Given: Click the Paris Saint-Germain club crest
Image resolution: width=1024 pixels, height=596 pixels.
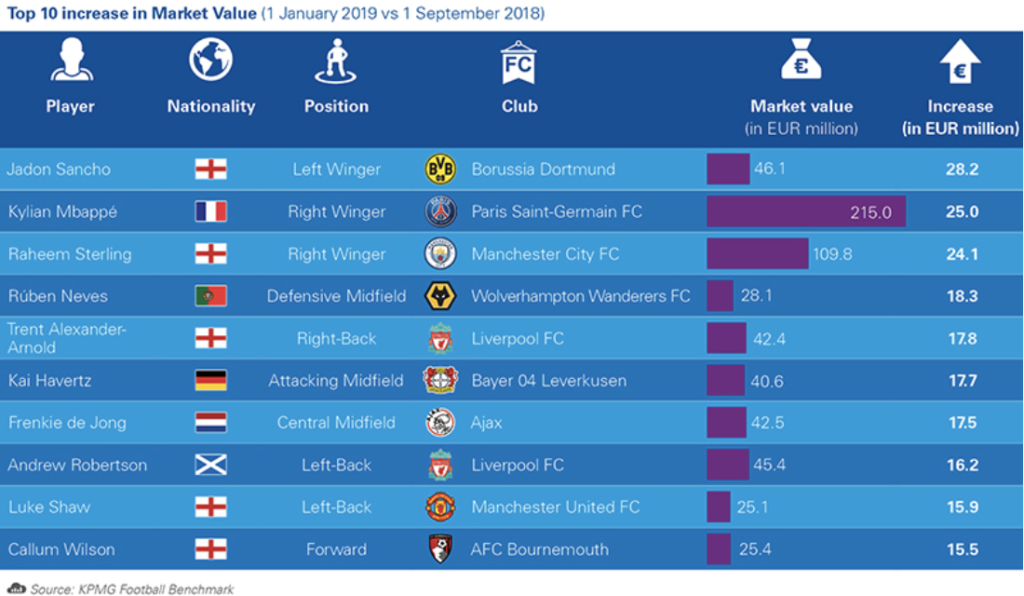Looking at the screenshot, I should coord(440,212).
